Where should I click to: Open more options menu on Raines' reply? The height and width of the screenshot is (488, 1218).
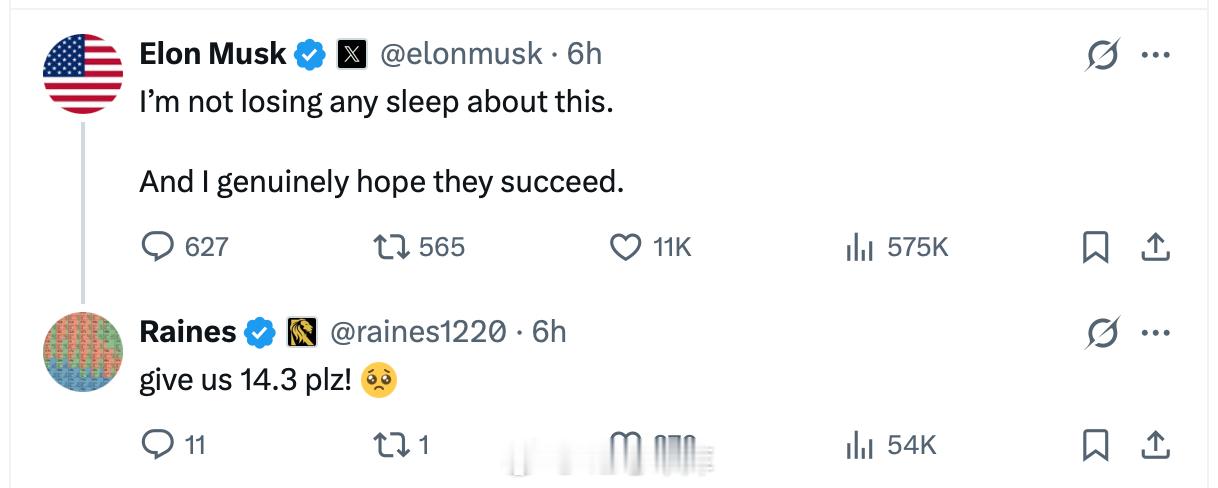[1155, 333]
